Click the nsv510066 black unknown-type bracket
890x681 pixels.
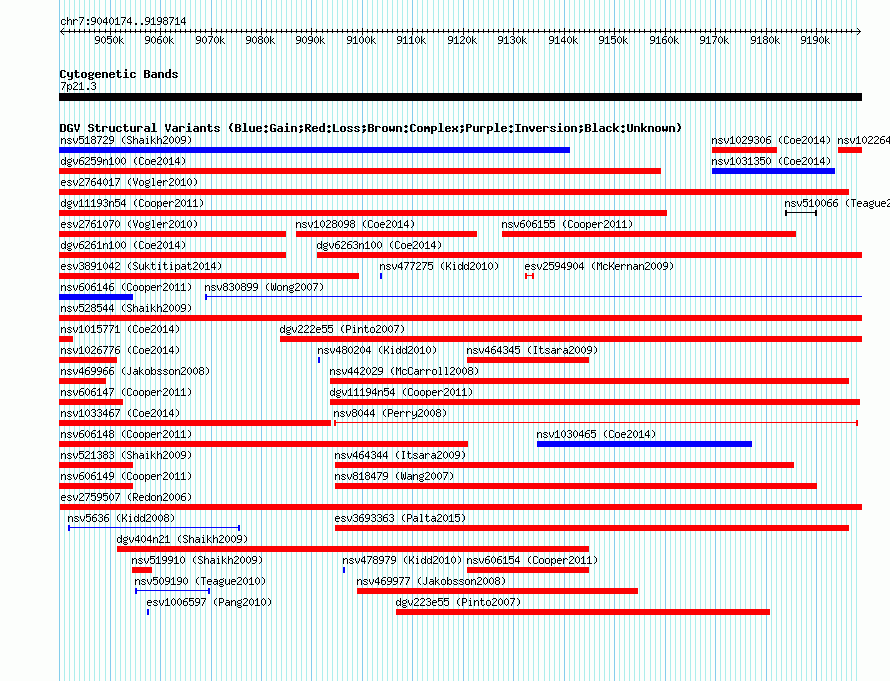coord(801,213)
